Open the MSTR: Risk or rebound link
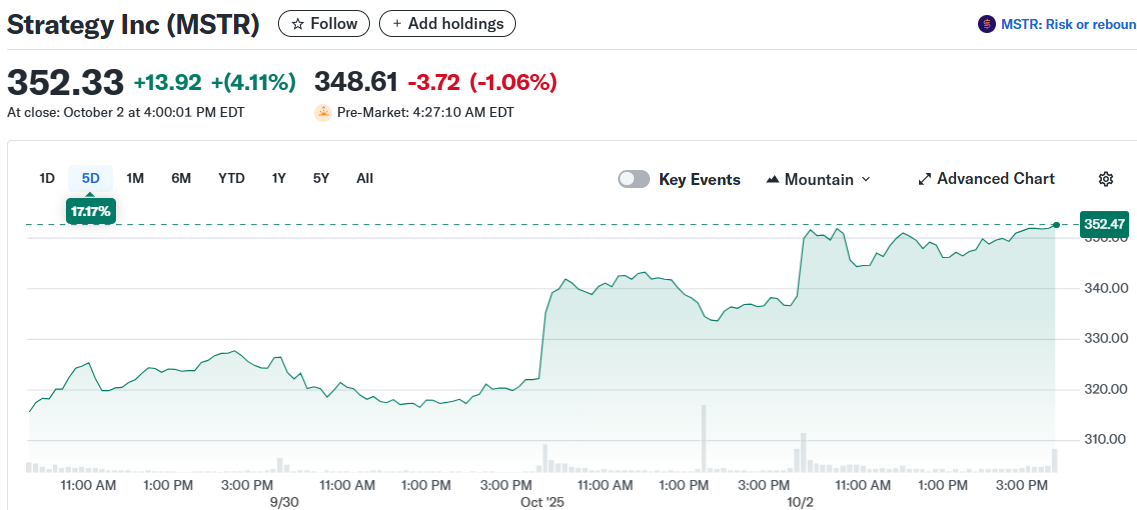The height and width of the screenshot is (510, 1137). [x=1067, y=24]
